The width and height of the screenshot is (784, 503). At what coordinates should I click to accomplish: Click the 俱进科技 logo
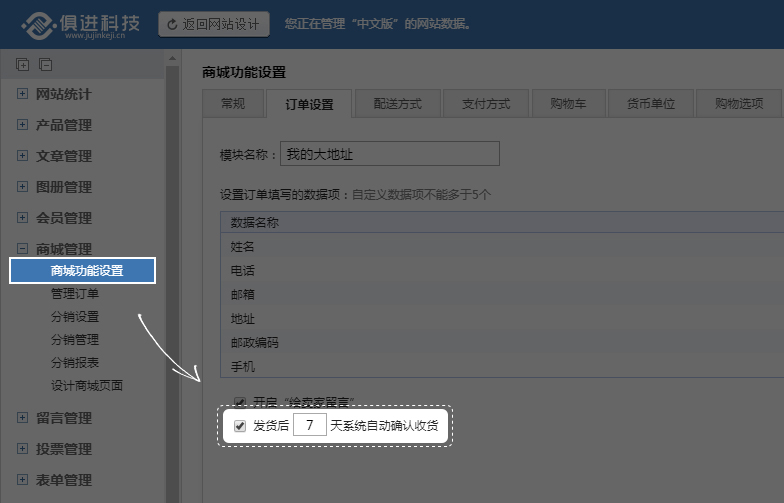point(81,25)
